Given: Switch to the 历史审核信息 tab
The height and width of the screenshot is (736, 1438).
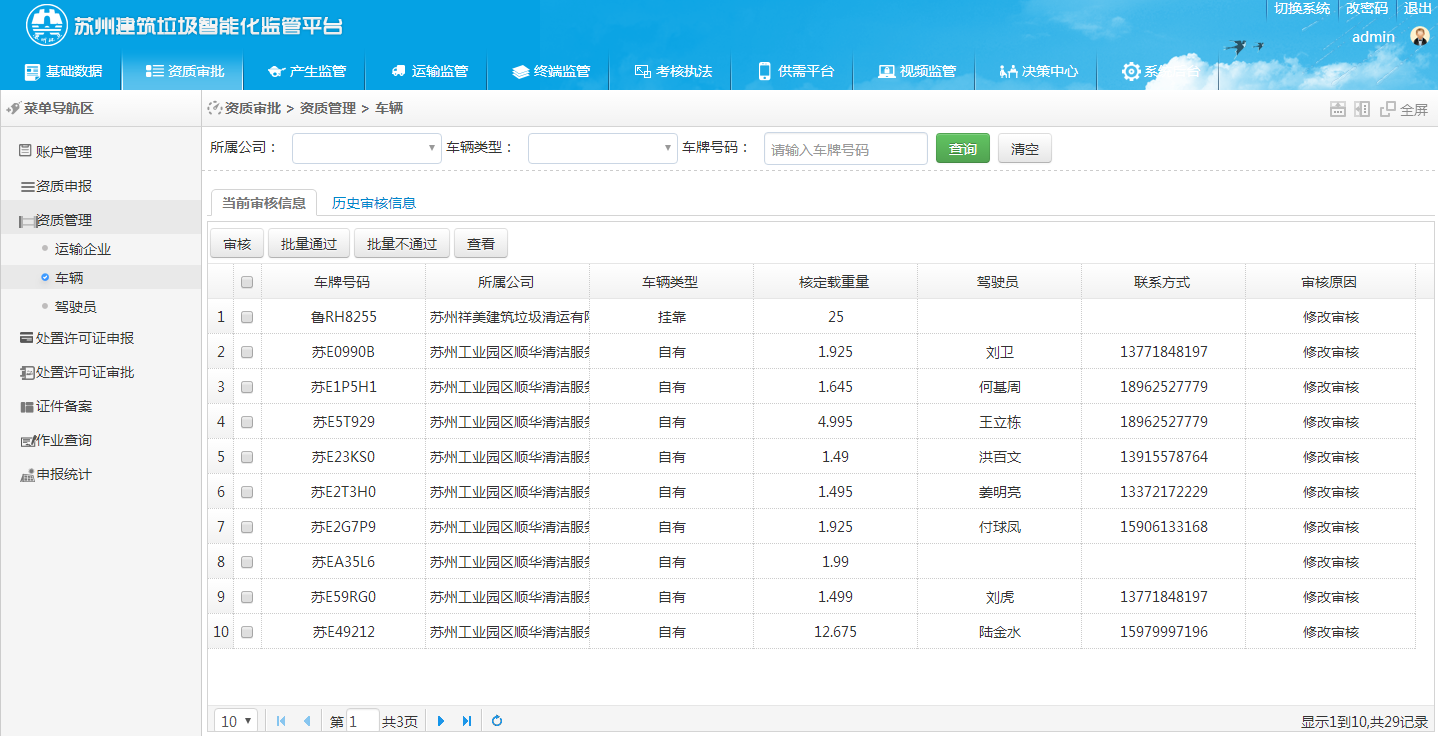Looking at the screenshot, I should 374,203.
